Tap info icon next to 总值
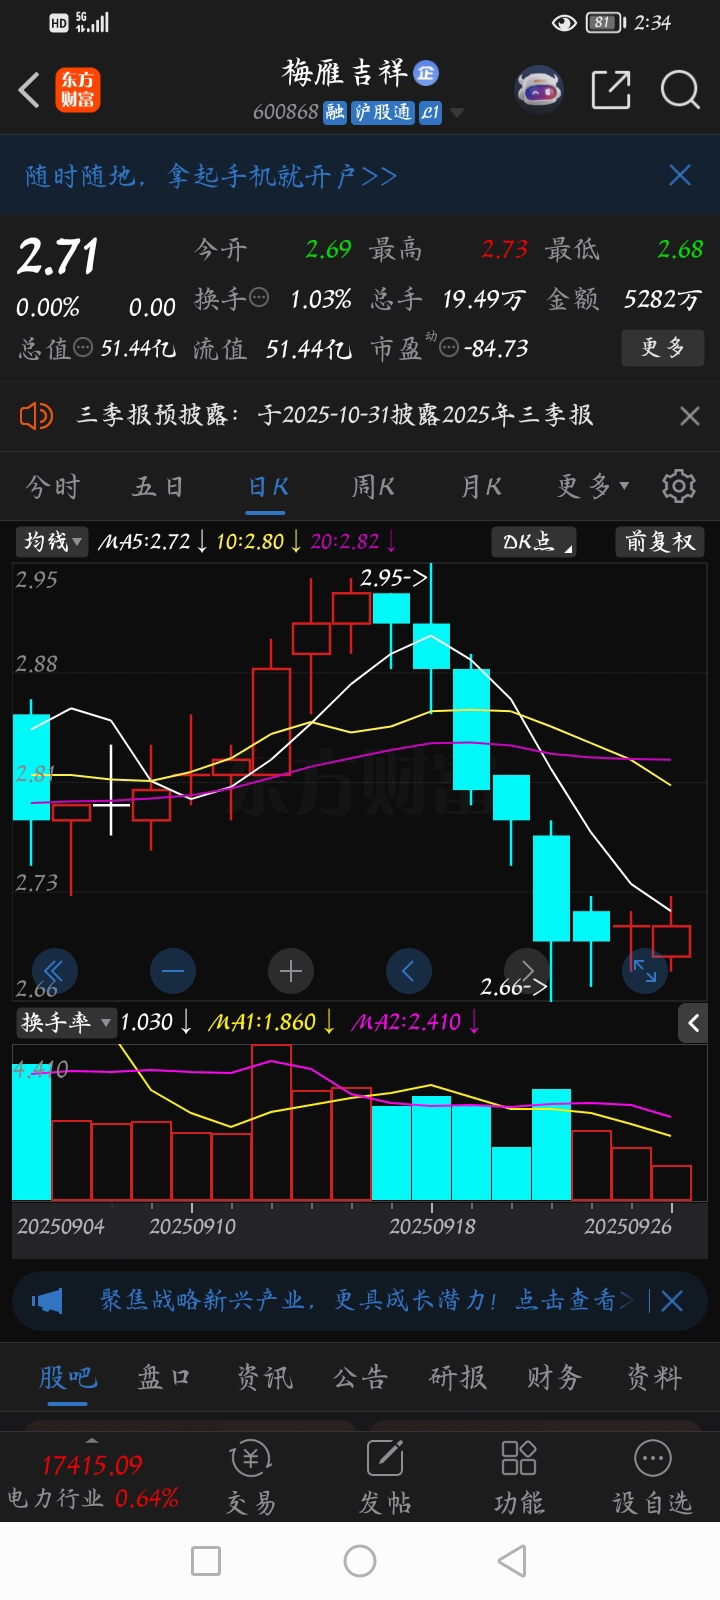 tap(83, 347)
